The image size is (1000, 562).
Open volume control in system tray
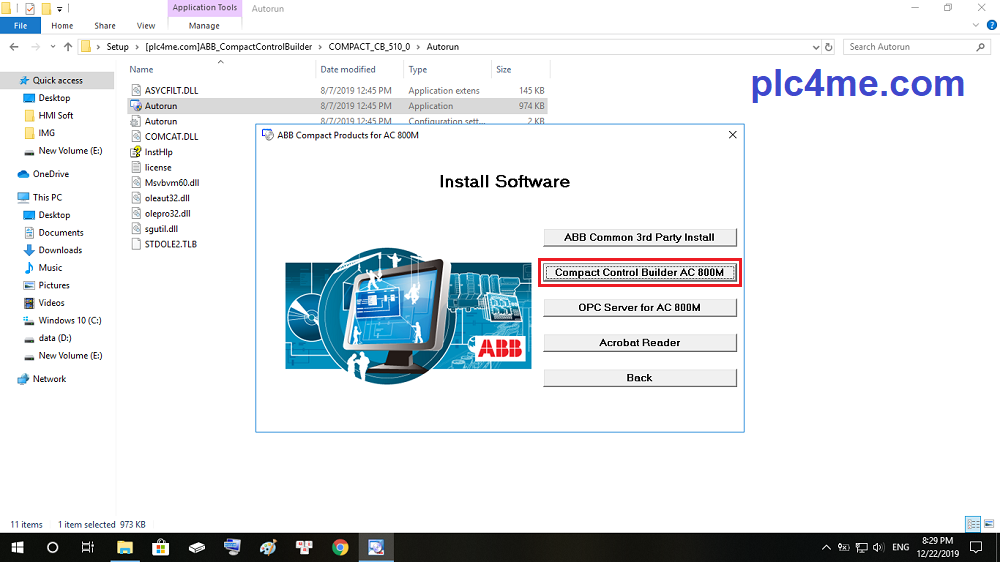pos(878,547)
